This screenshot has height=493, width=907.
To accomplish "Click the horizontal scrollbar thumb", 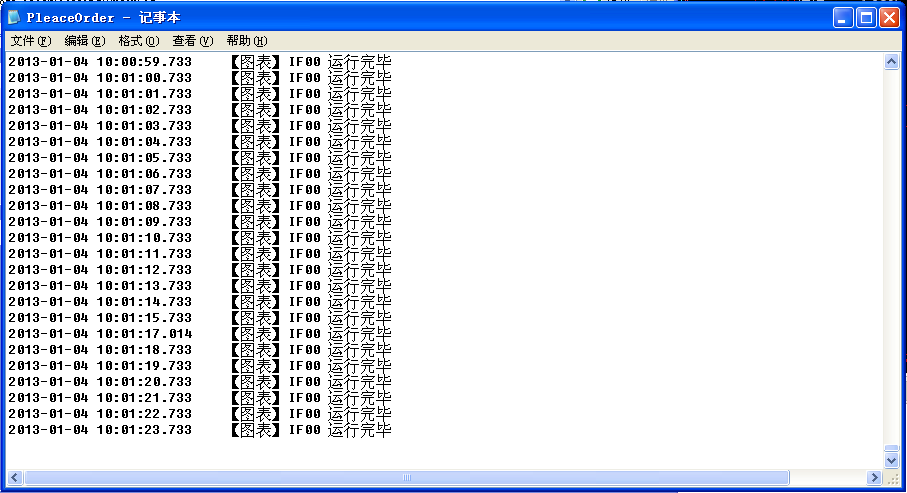I will [407, 477].
